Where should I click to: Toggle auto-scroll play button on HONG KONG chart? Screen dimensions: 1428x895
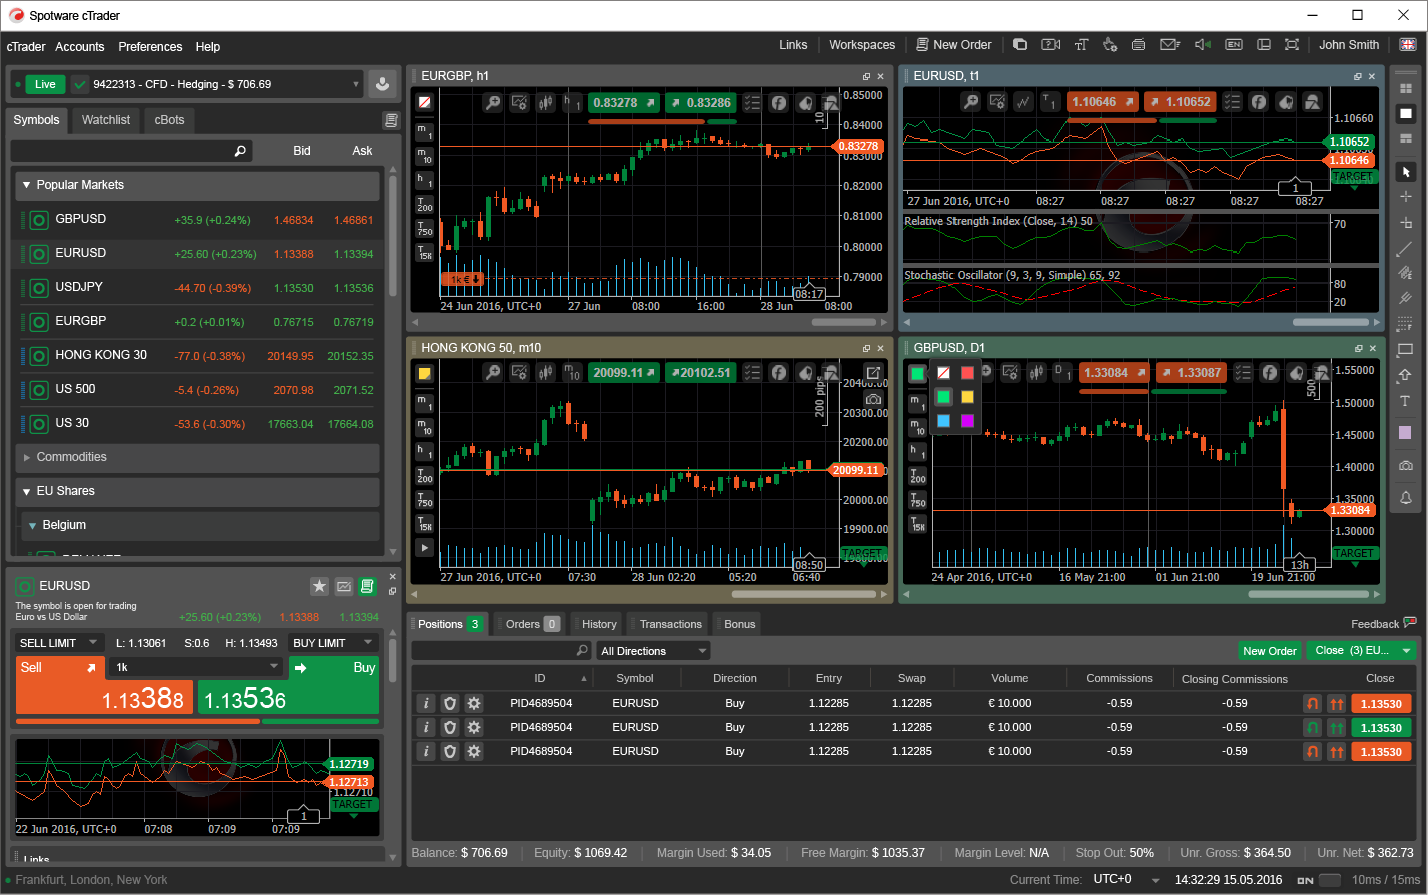point(425,548)
